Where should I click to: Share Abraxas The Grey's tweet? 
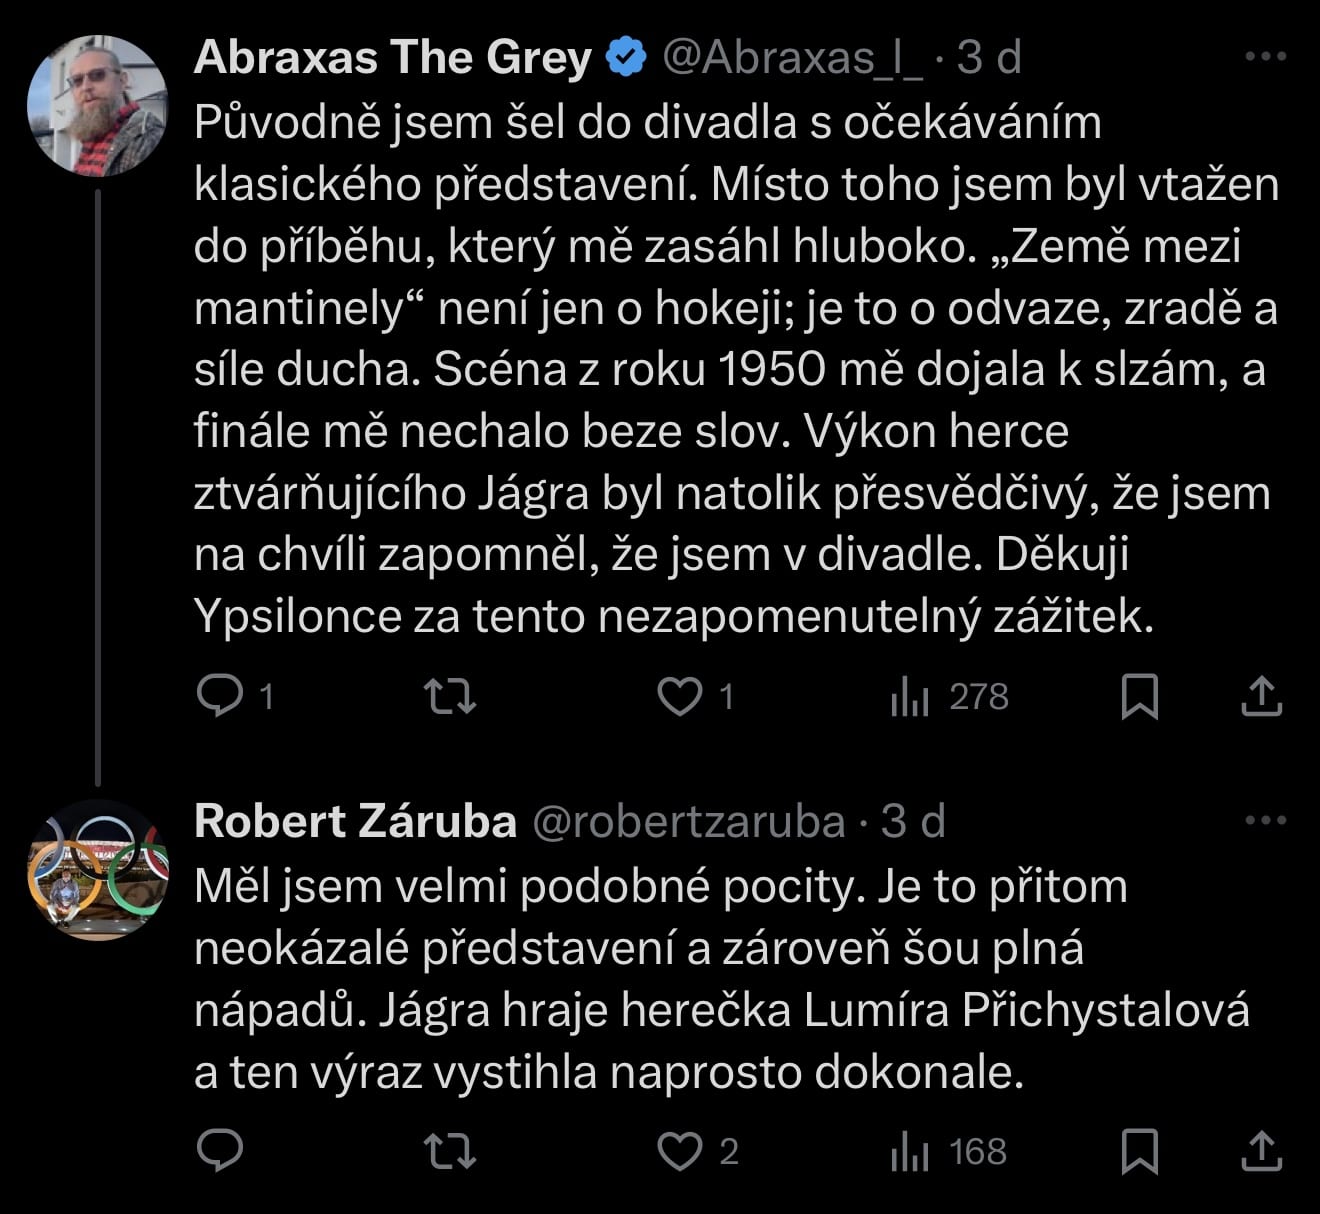tap(1261, 696)
